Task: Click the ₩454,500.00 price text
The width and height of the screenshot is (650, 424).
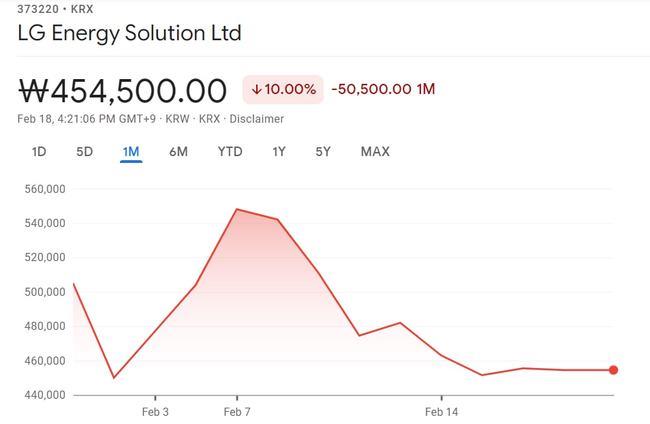Action: 123,91
